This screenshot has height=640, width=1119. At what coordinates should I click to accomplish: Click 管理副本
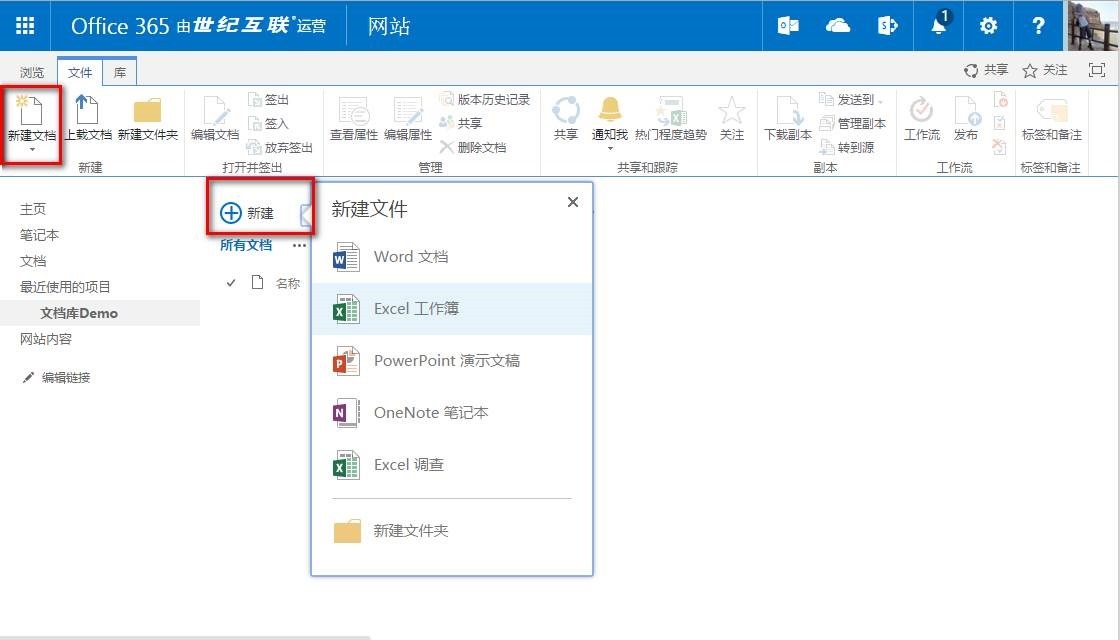853,123
